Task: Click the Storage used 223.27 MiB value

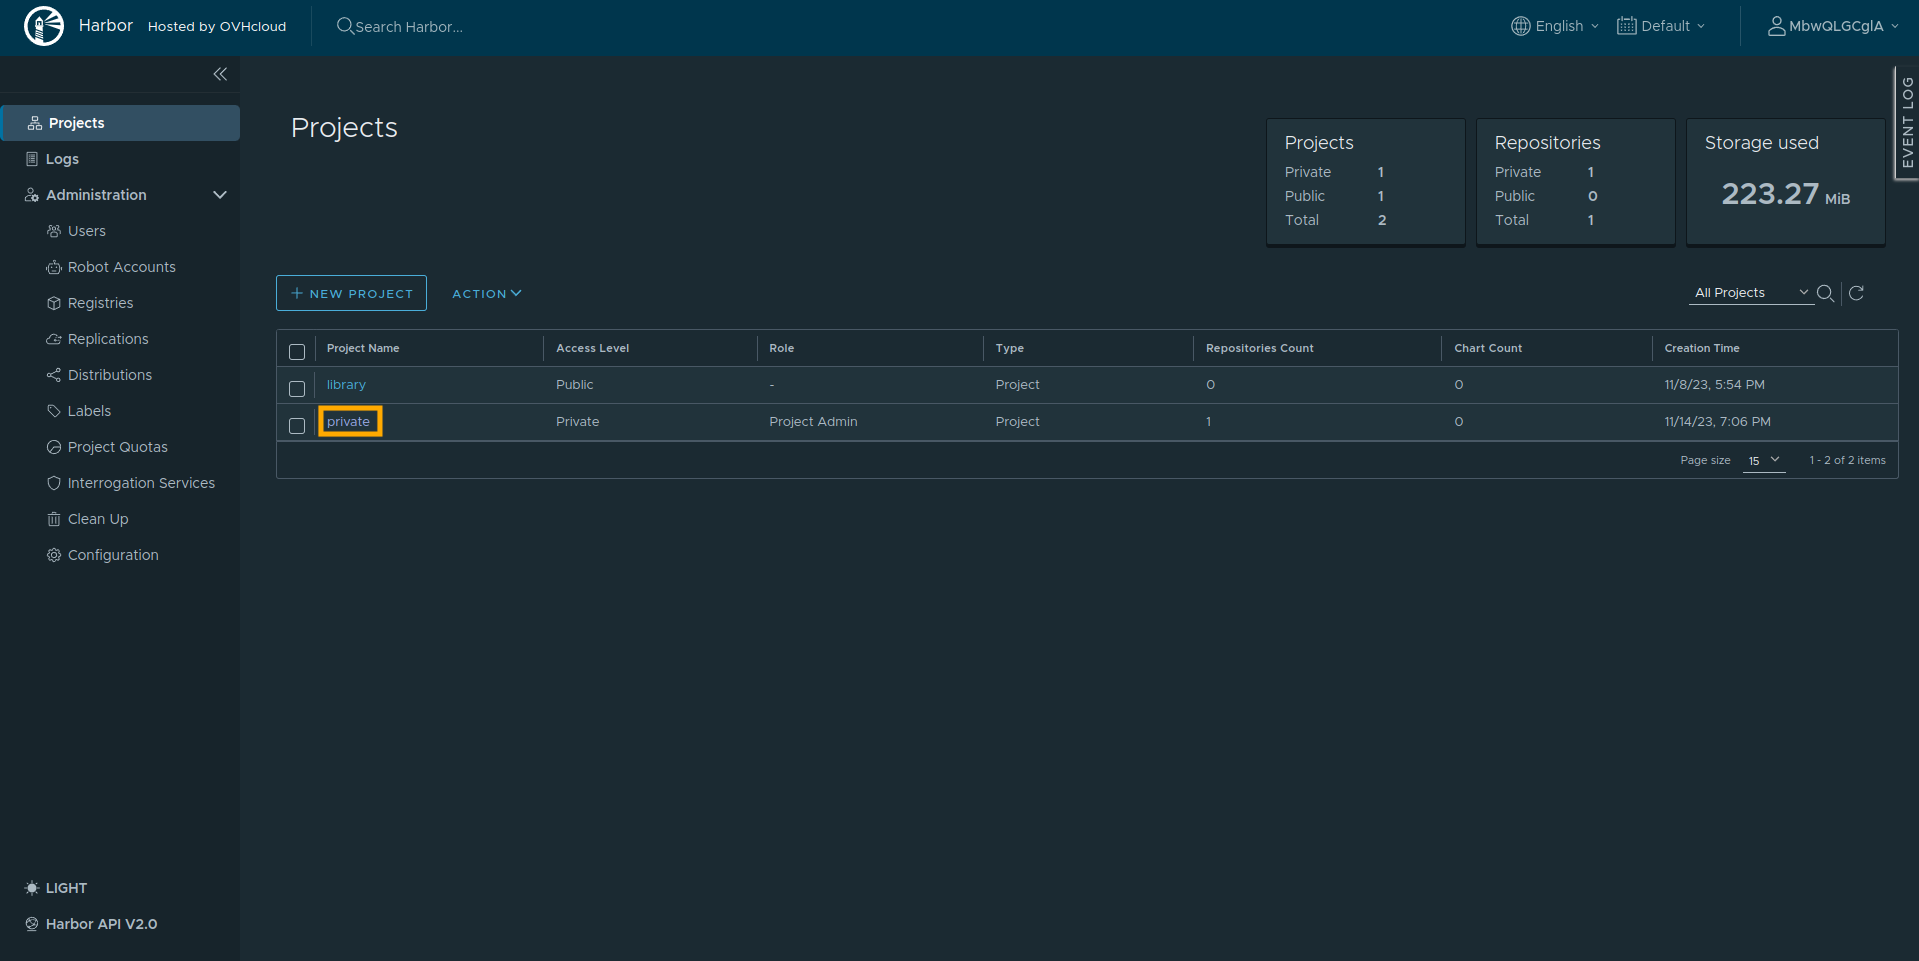Action: (x=1786, y=194)
